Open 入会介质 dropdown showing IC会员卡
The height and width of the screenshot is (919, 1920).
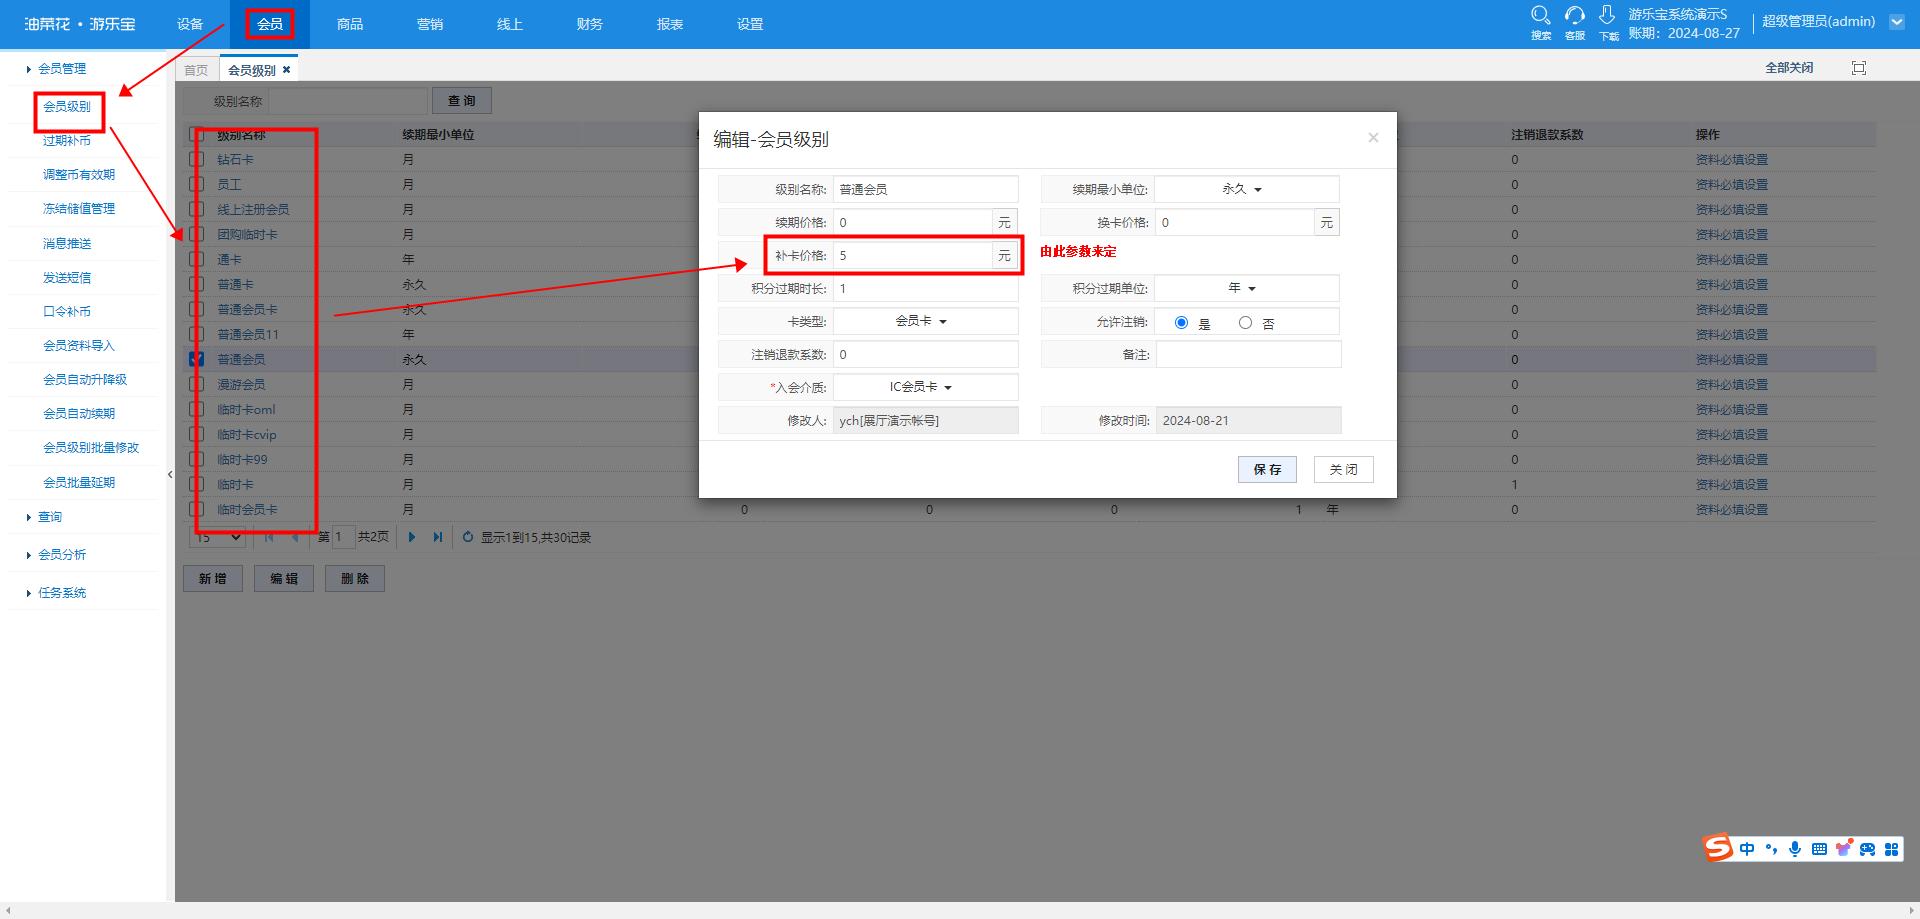[x=925, y=387]
